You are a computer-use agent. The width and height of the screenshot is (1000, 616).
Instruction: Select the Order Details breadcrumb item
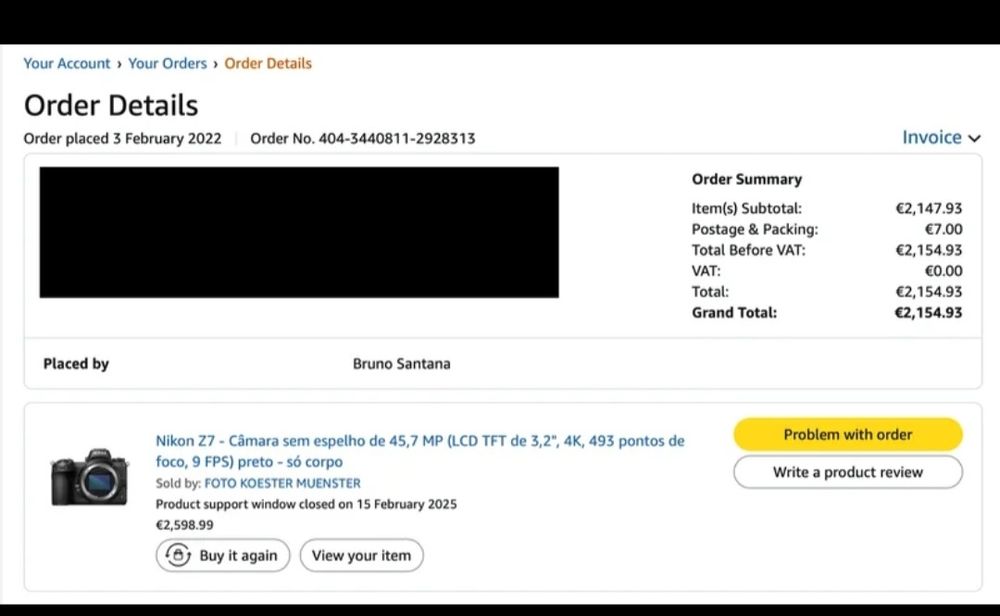(x=268, y=63)
